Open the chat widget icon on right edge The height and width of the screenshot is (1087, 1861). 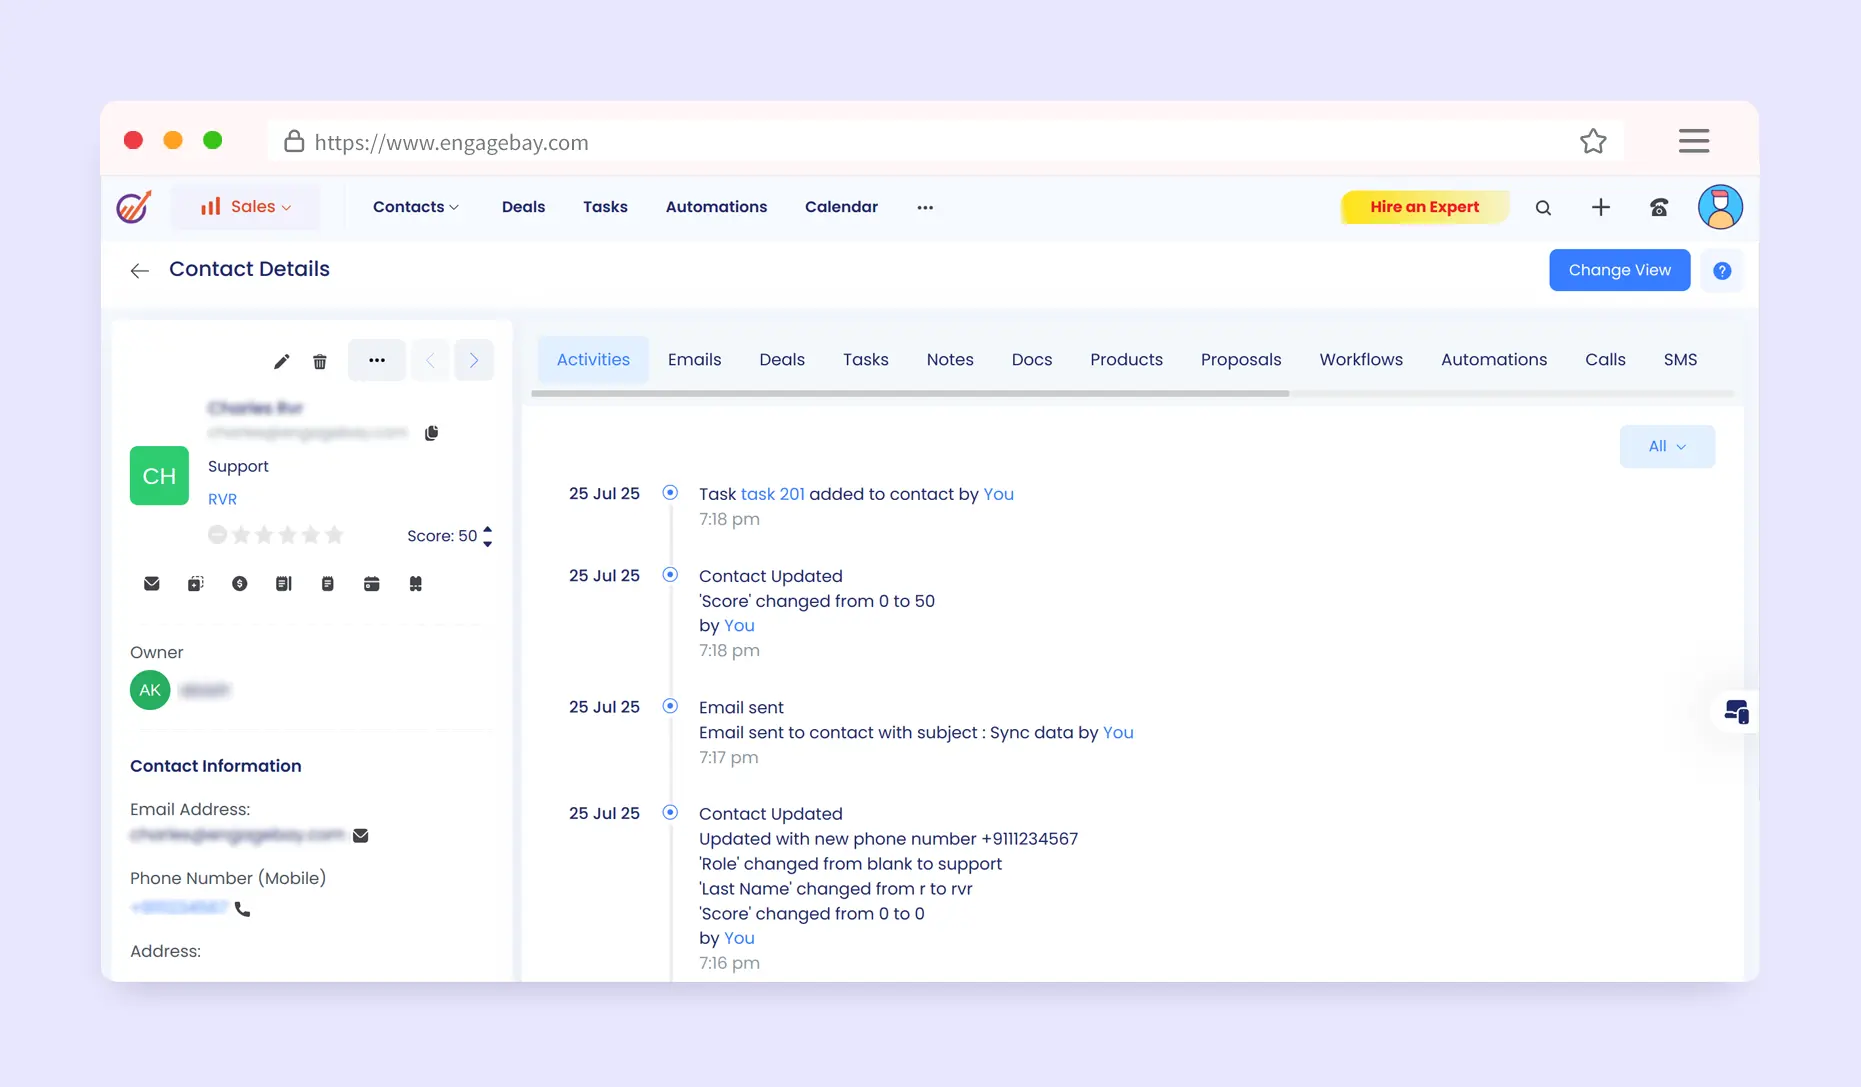[x=1736, y=712]
